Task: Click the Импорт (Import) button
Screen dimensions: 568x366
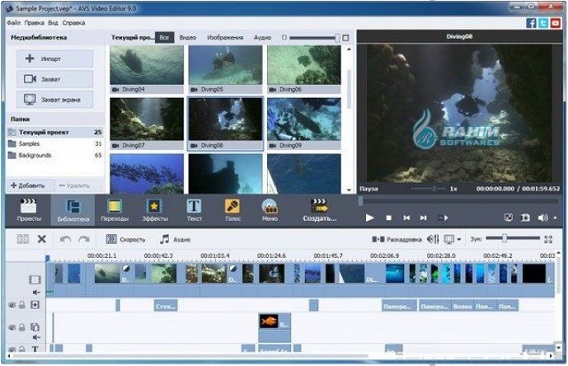Action: coord(55,59)
